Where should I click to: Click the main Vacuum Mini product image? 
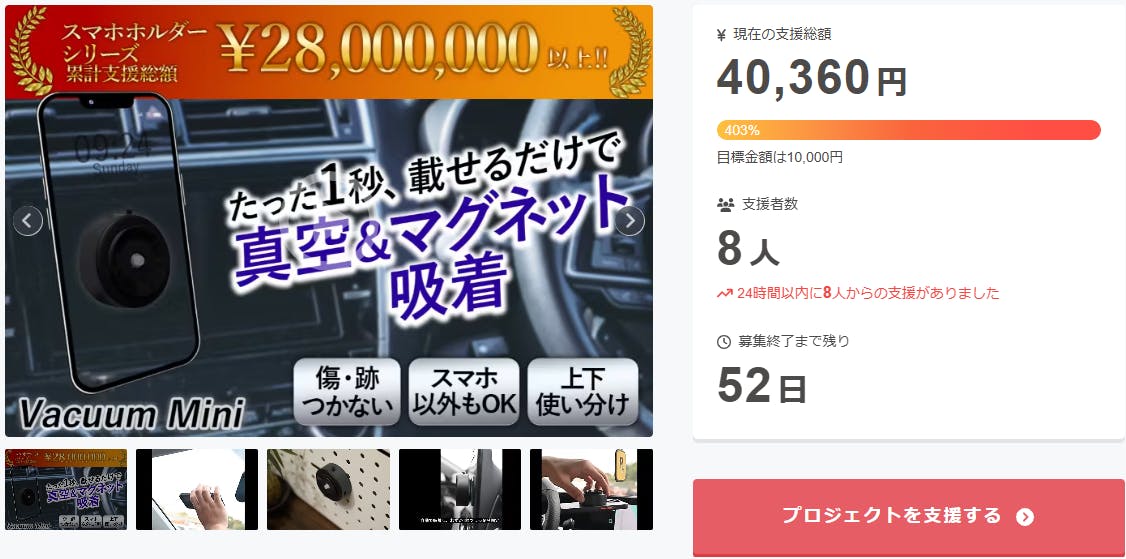[329, 221]
